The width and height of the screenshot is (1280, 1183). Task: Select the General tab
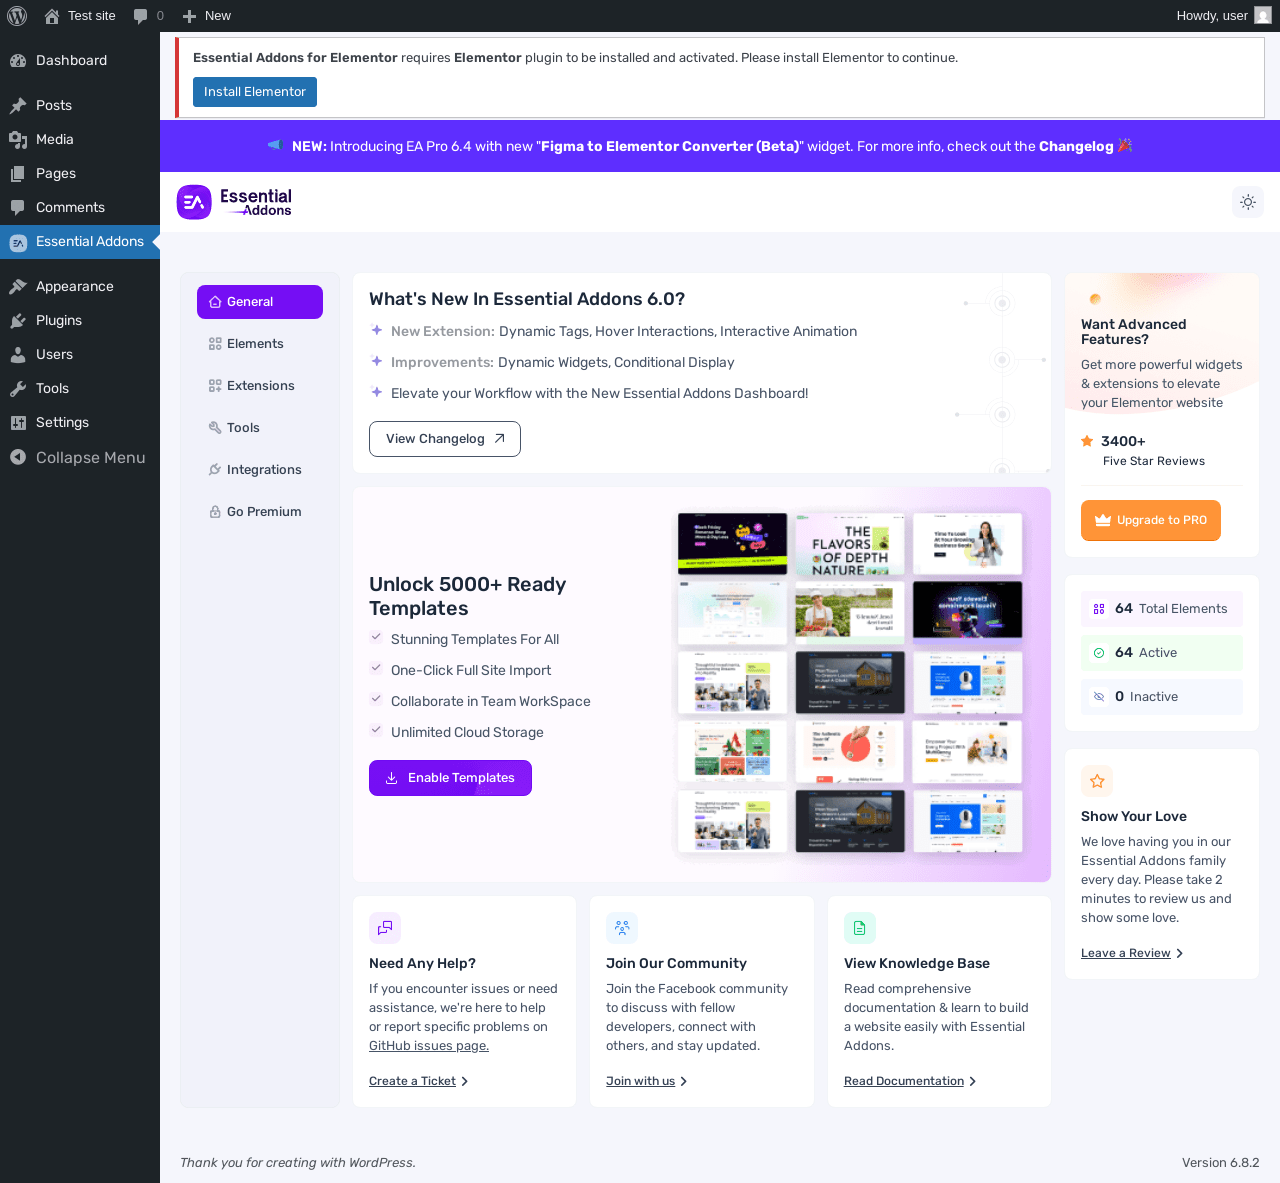pos(260,302)
